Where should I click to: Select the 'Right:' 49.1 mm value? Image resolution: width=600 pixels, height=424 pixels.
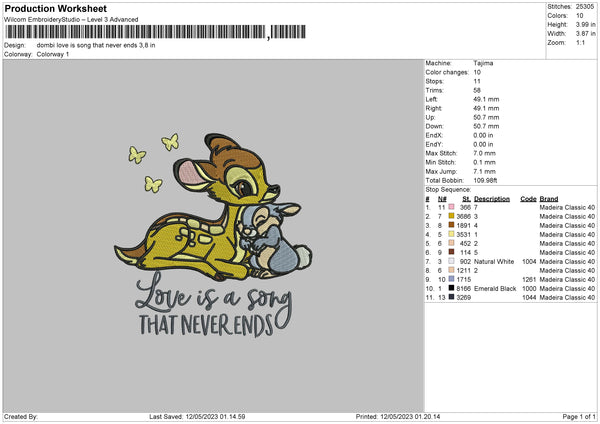point(486,108)
